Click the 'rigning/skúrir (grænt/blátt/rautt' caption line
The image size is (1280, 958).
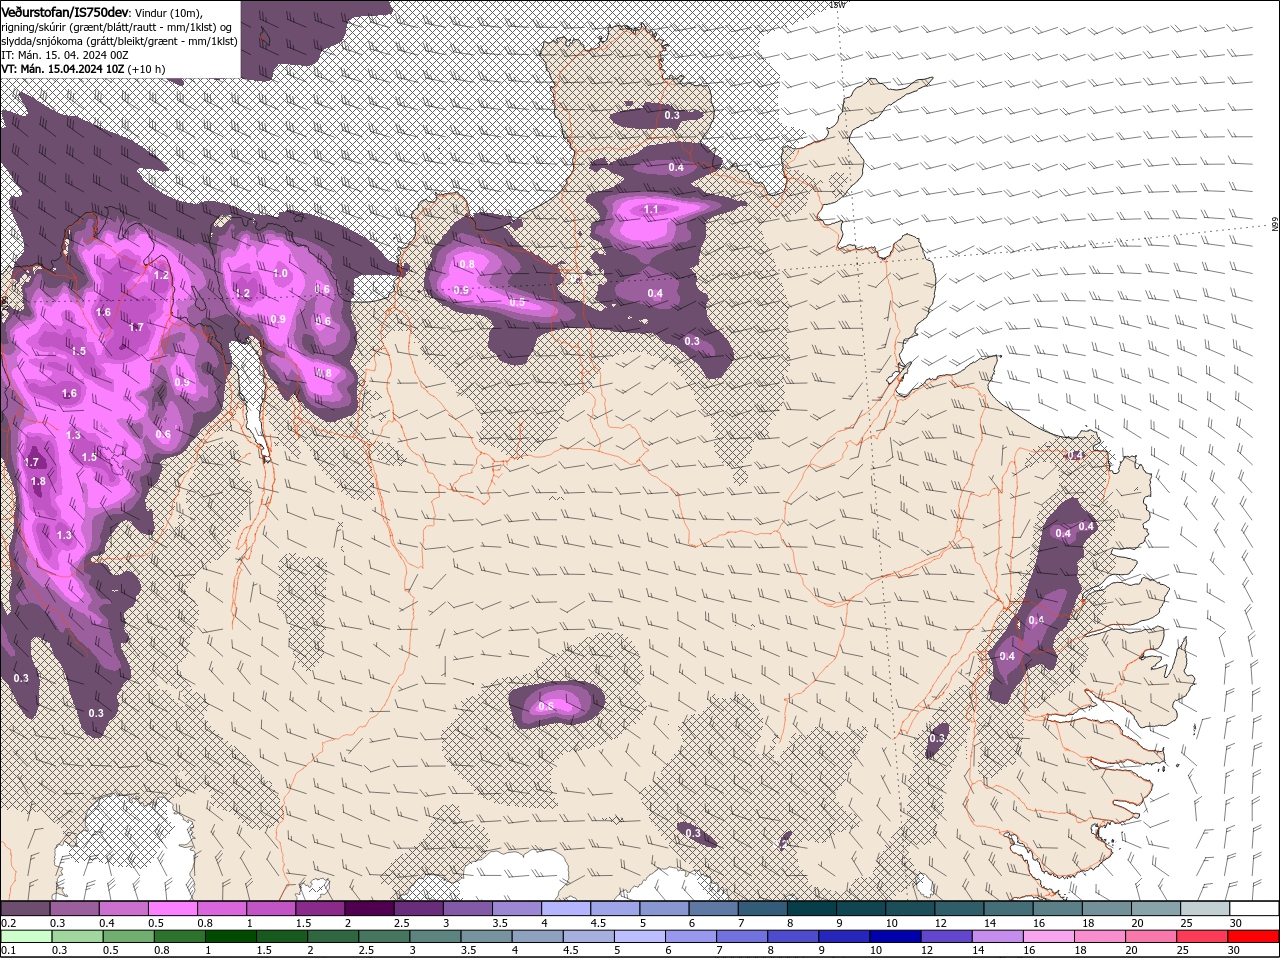[x=116, y=26]
